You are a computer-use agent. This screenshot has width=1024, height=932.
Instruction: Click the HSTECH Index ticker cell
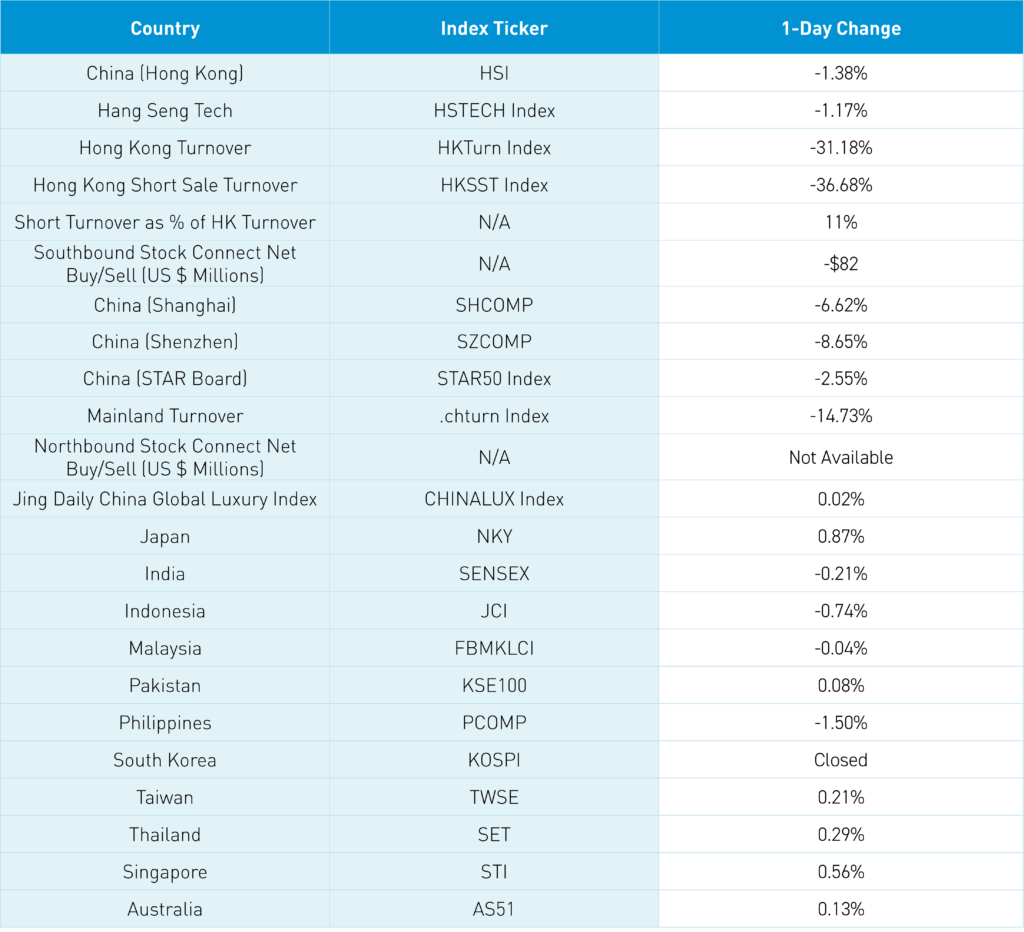[x=494, y=110]
